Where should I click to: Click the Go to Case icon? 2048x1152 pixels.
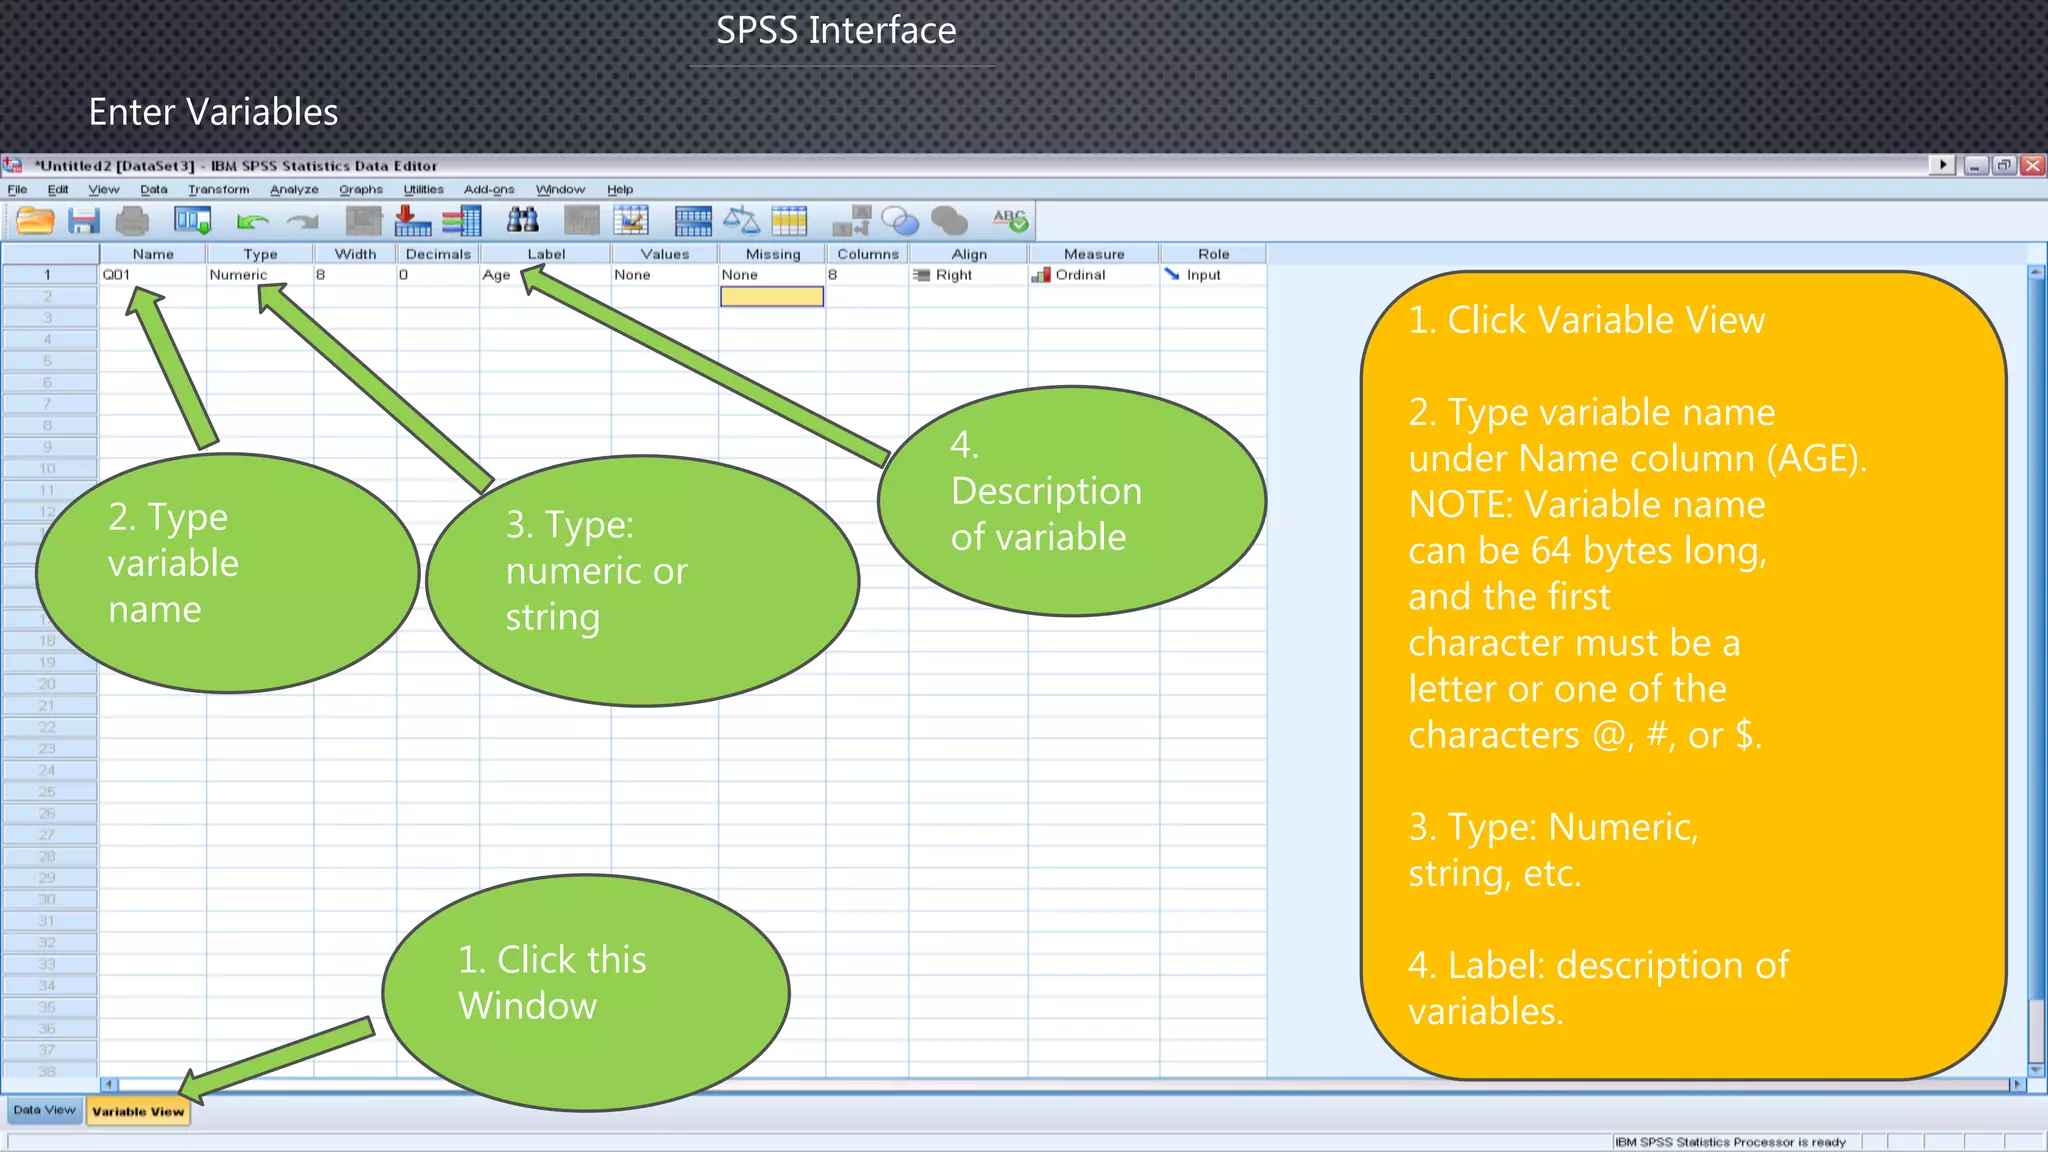pos(364,220)
